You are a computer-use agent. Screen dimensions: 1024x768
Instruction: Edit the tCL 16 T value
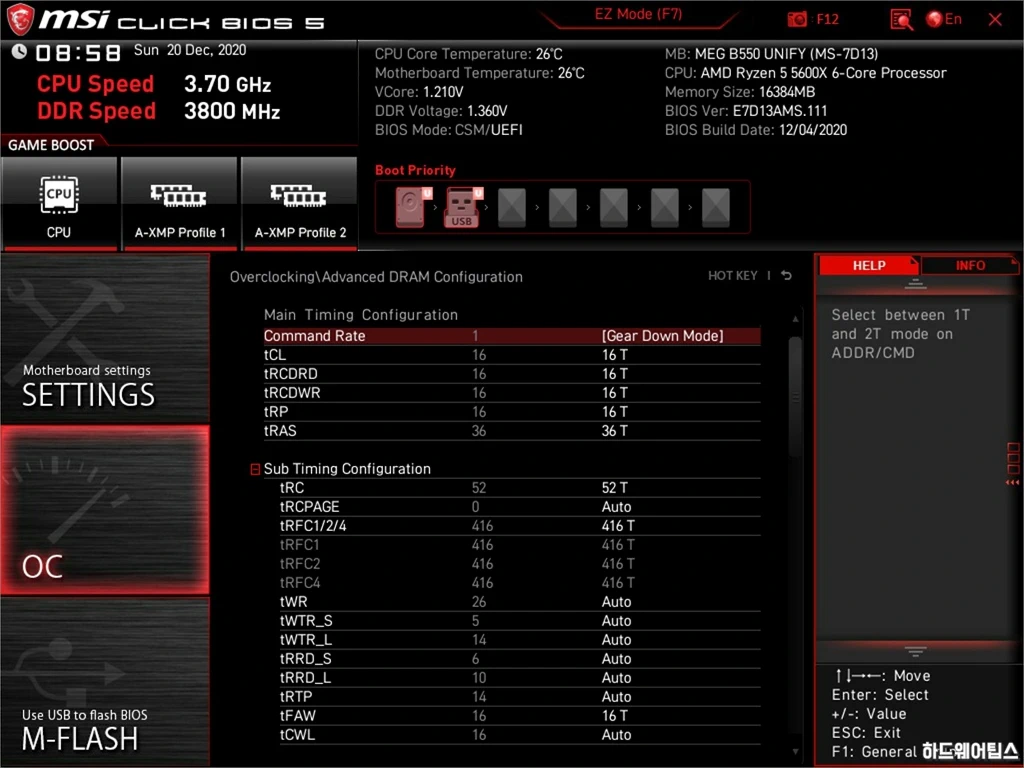pyautogui.click(x=615, y=355)
